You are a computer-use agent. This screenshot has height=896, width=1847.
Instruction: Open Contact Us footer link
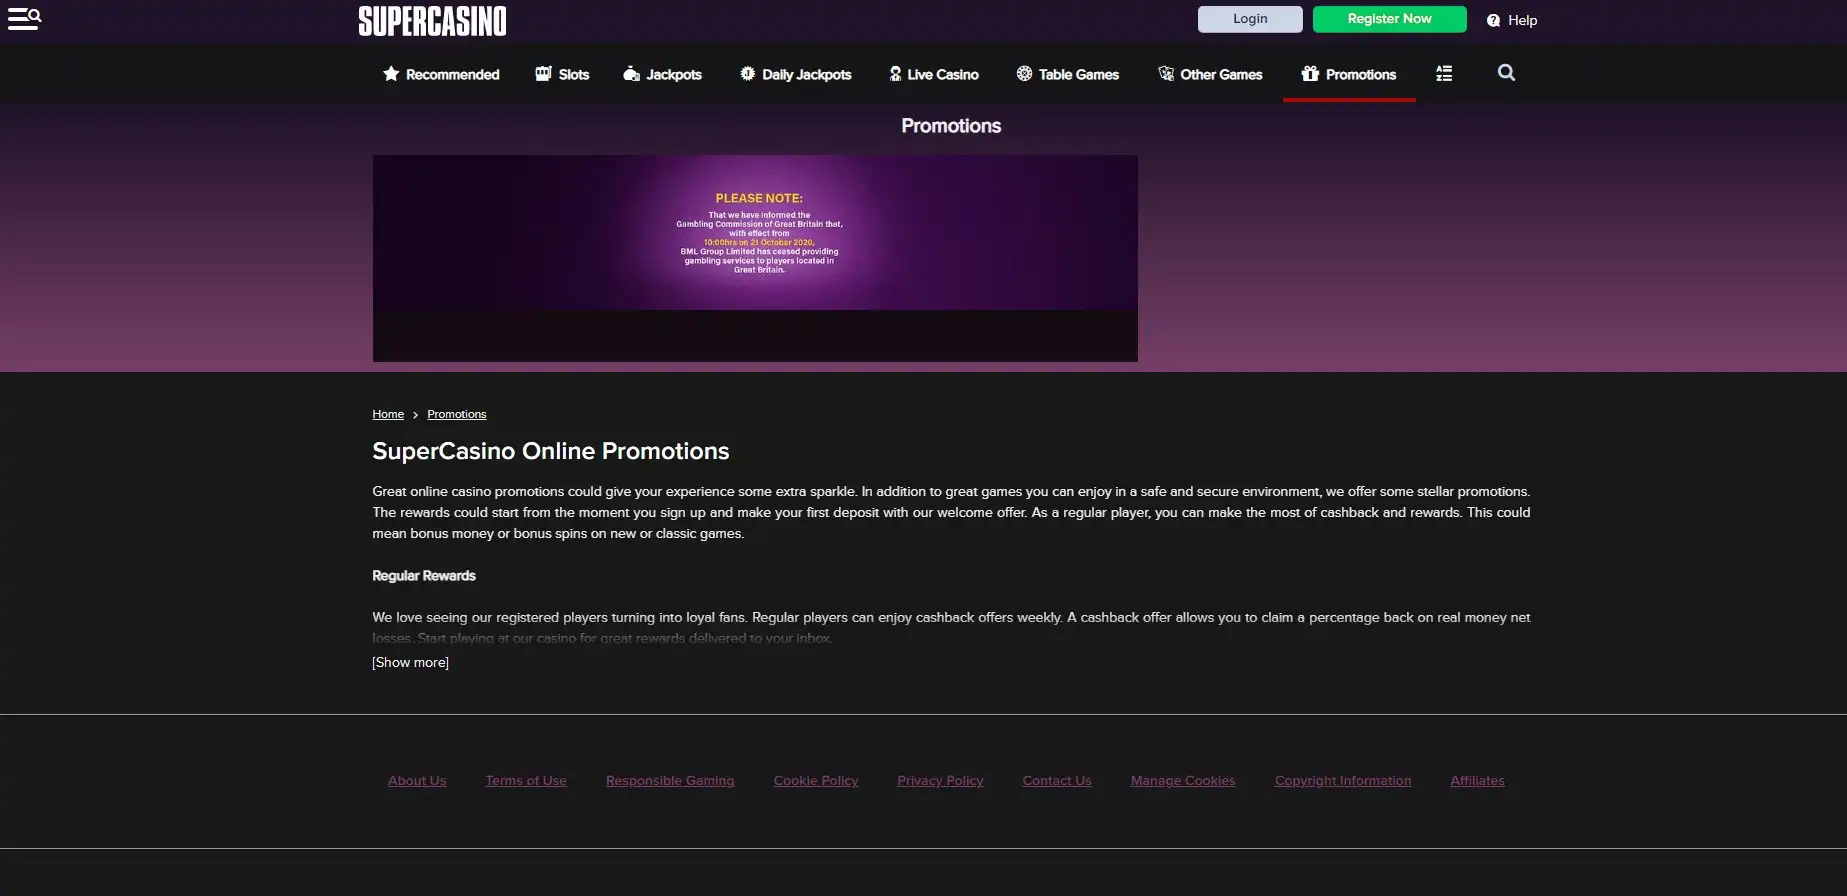pos(1057,781)
